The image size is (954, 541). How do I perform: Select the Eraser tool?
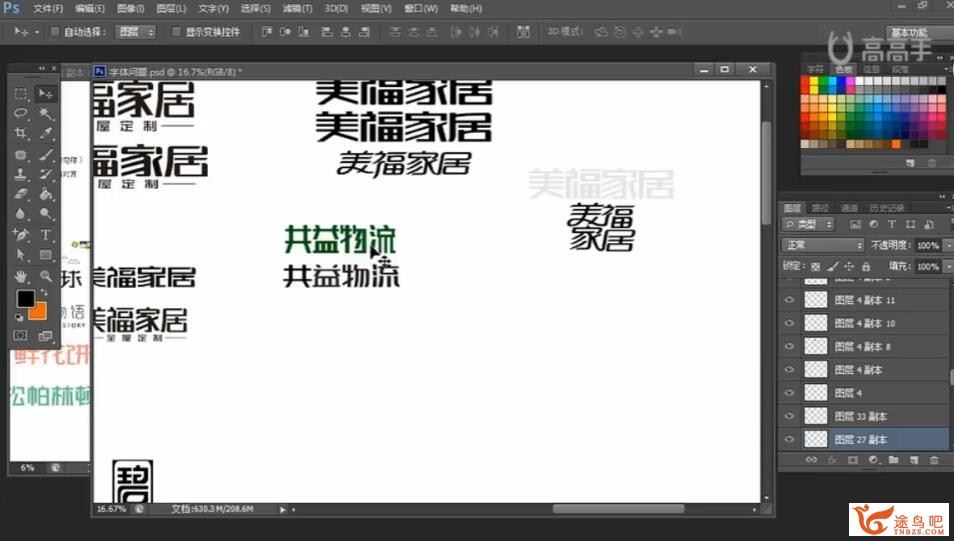tap(21, 195)
